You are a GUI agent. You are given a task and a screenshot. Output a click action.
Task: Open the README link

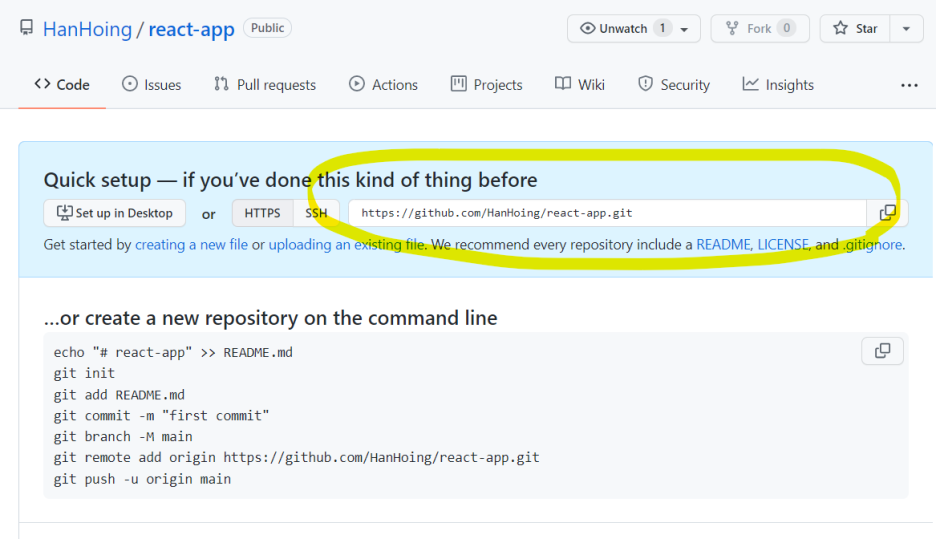click(x=723, y=245)
